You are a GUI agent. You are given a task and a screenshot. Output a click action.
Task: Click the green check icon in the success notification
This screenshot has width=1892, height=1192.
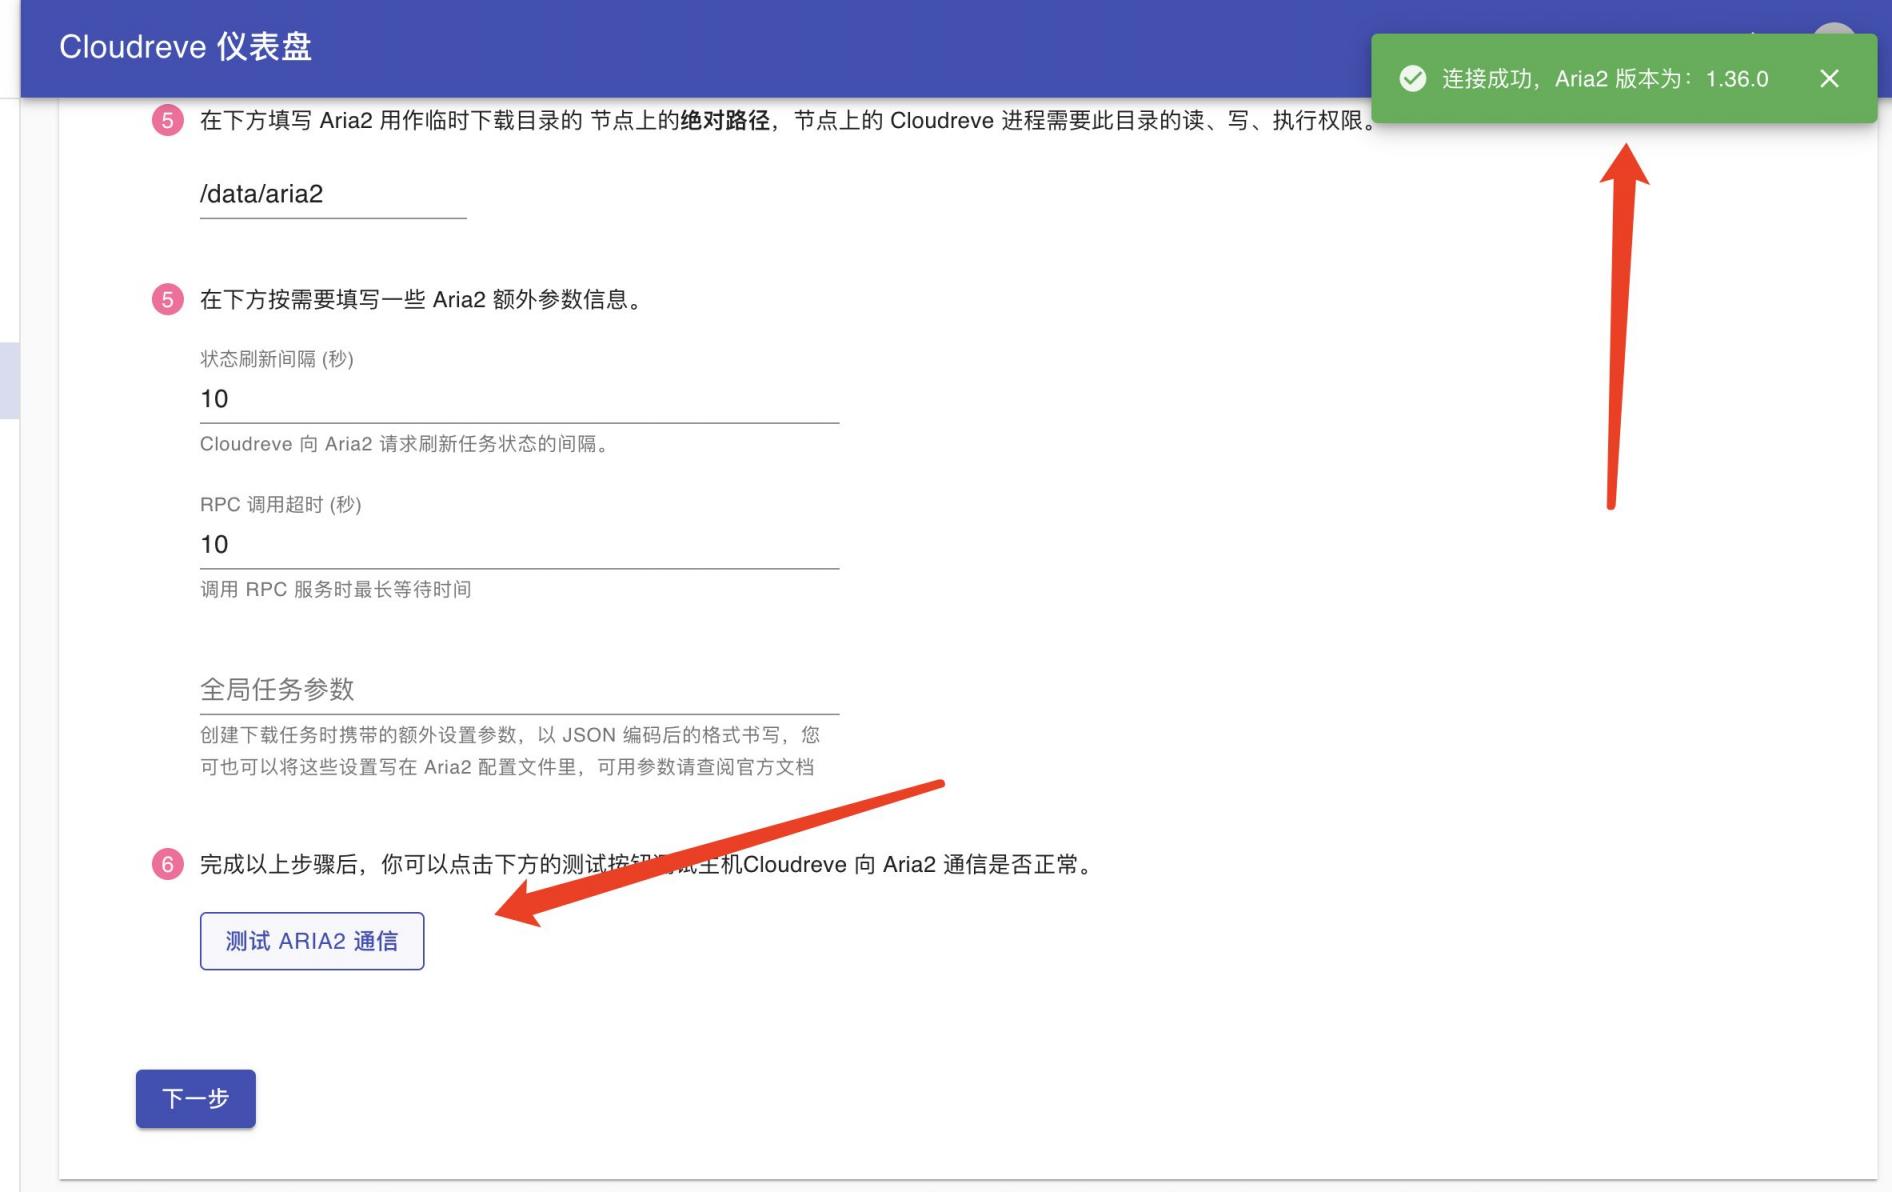1412,79
